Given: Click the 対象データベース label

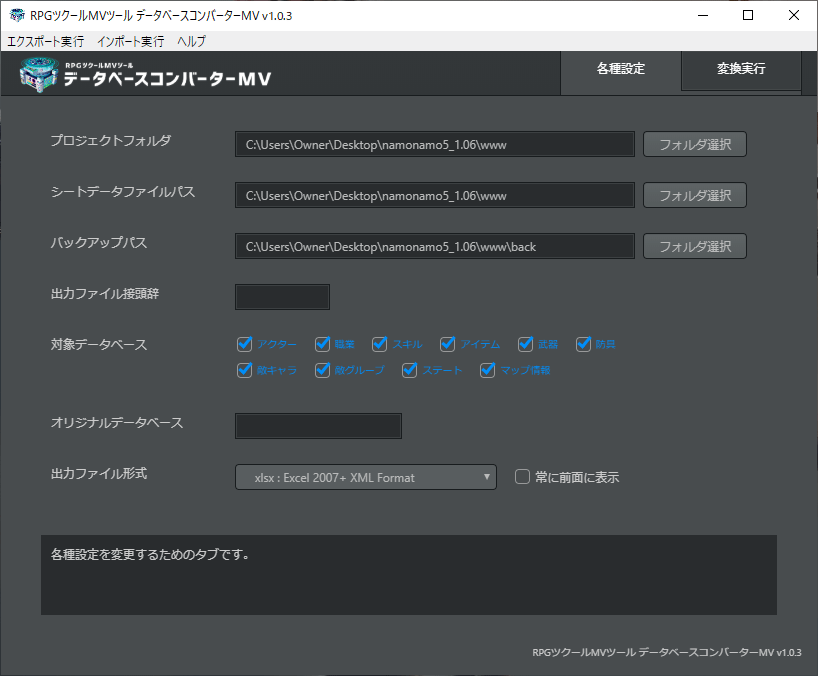Looking at the screenshot, I should 99,344.
